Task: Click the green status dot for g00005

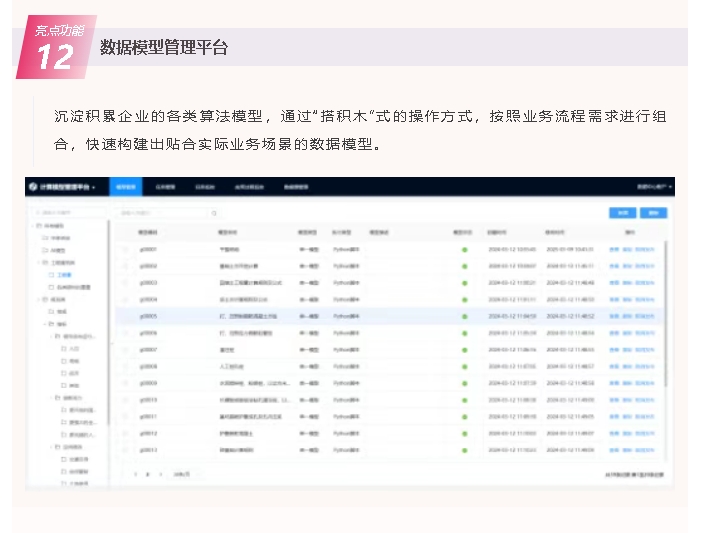Action: coord(464,315)
